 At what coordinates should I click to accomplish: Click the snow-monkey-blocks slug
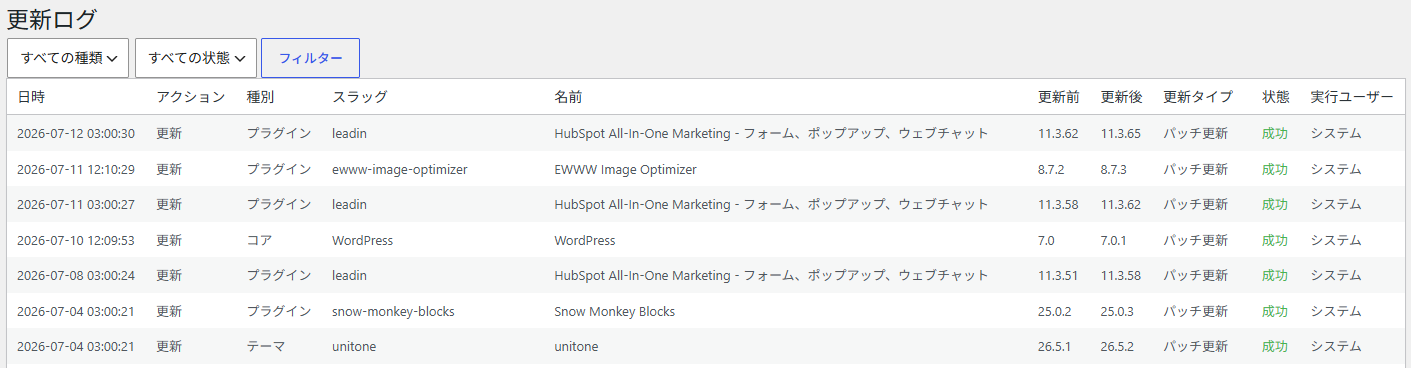tap(393, 311)
